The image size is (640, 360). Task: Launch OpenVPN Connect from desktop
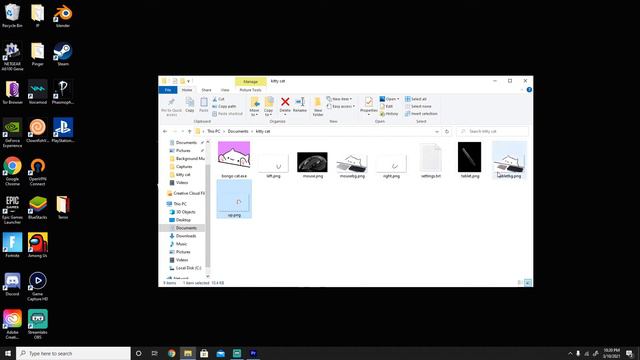coord(38,171)
